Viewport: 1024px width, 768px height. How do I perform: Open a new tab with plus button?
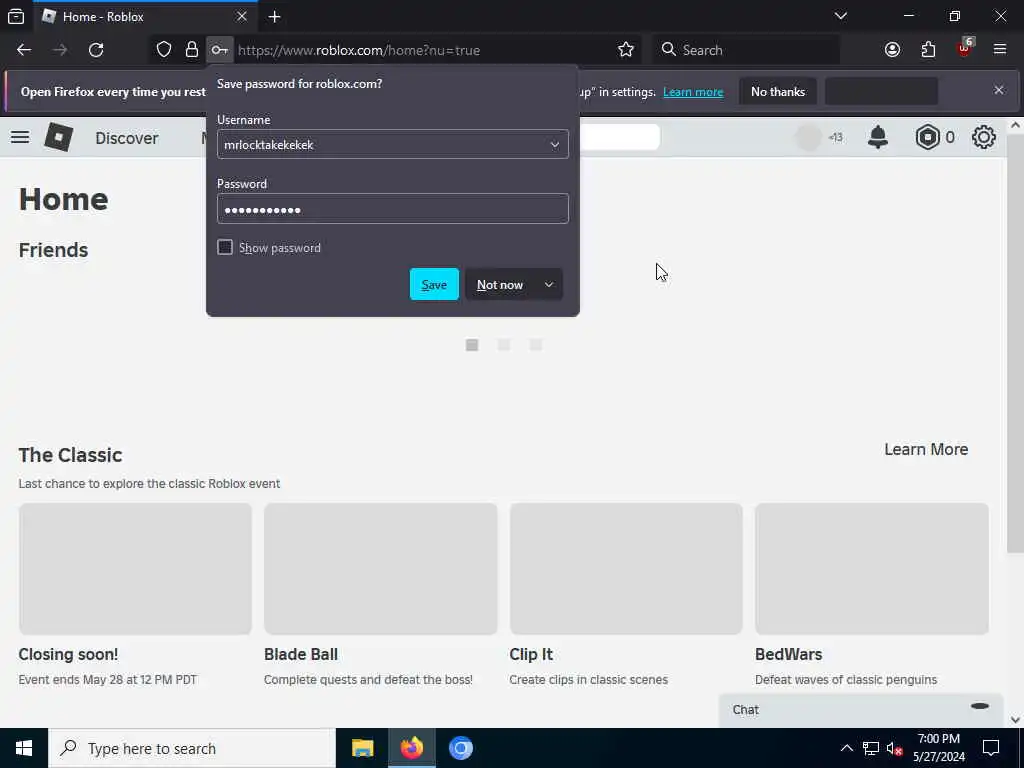pyautogui.click(x=274, y=17)
